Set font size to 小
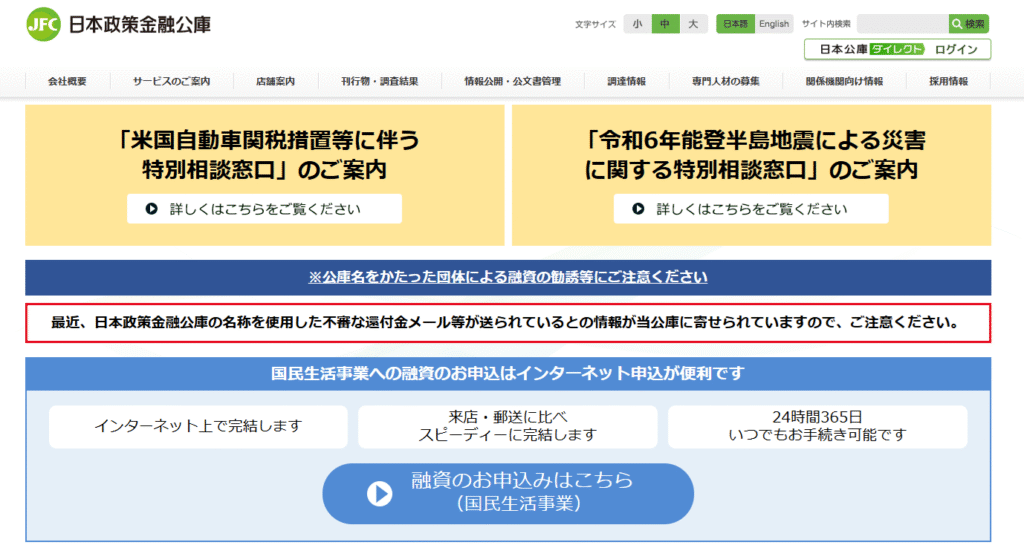Image resolution: width=1024 pixels, height=548 pixels. [637, 24]
